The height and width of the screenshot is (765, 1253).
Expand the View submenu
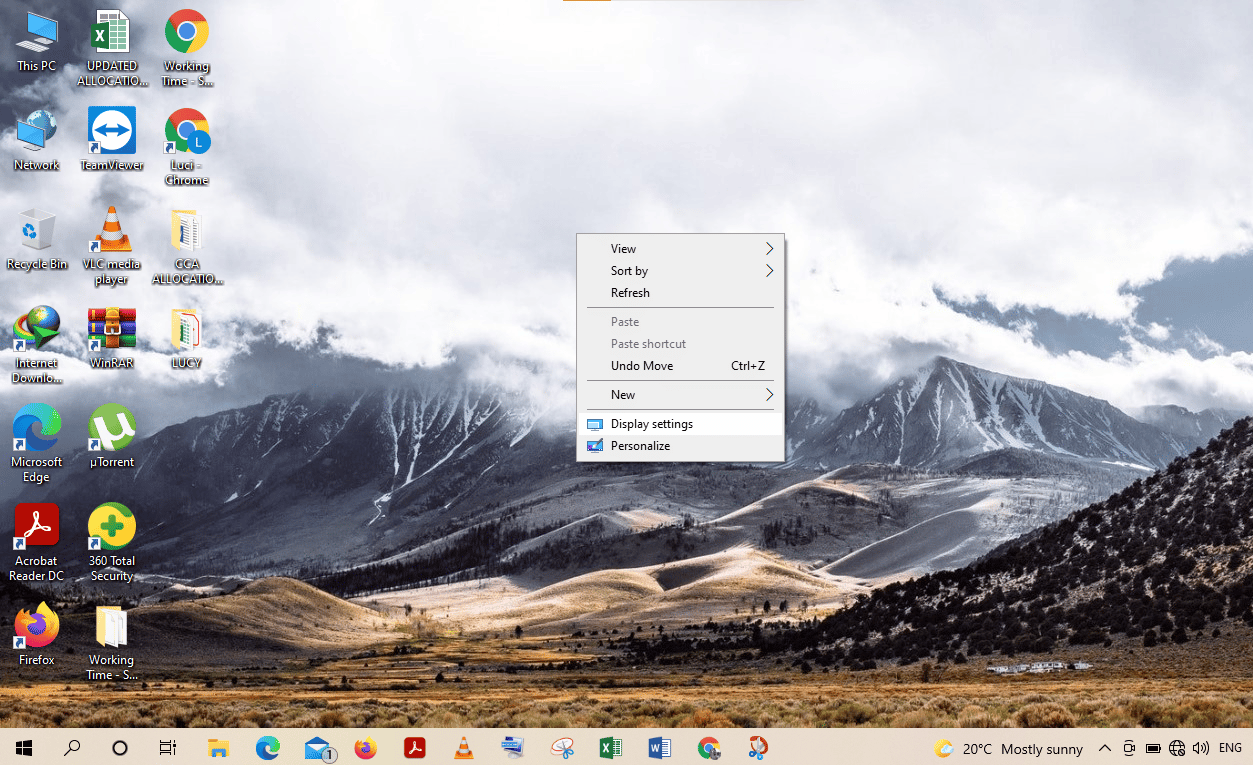(680, 249)
